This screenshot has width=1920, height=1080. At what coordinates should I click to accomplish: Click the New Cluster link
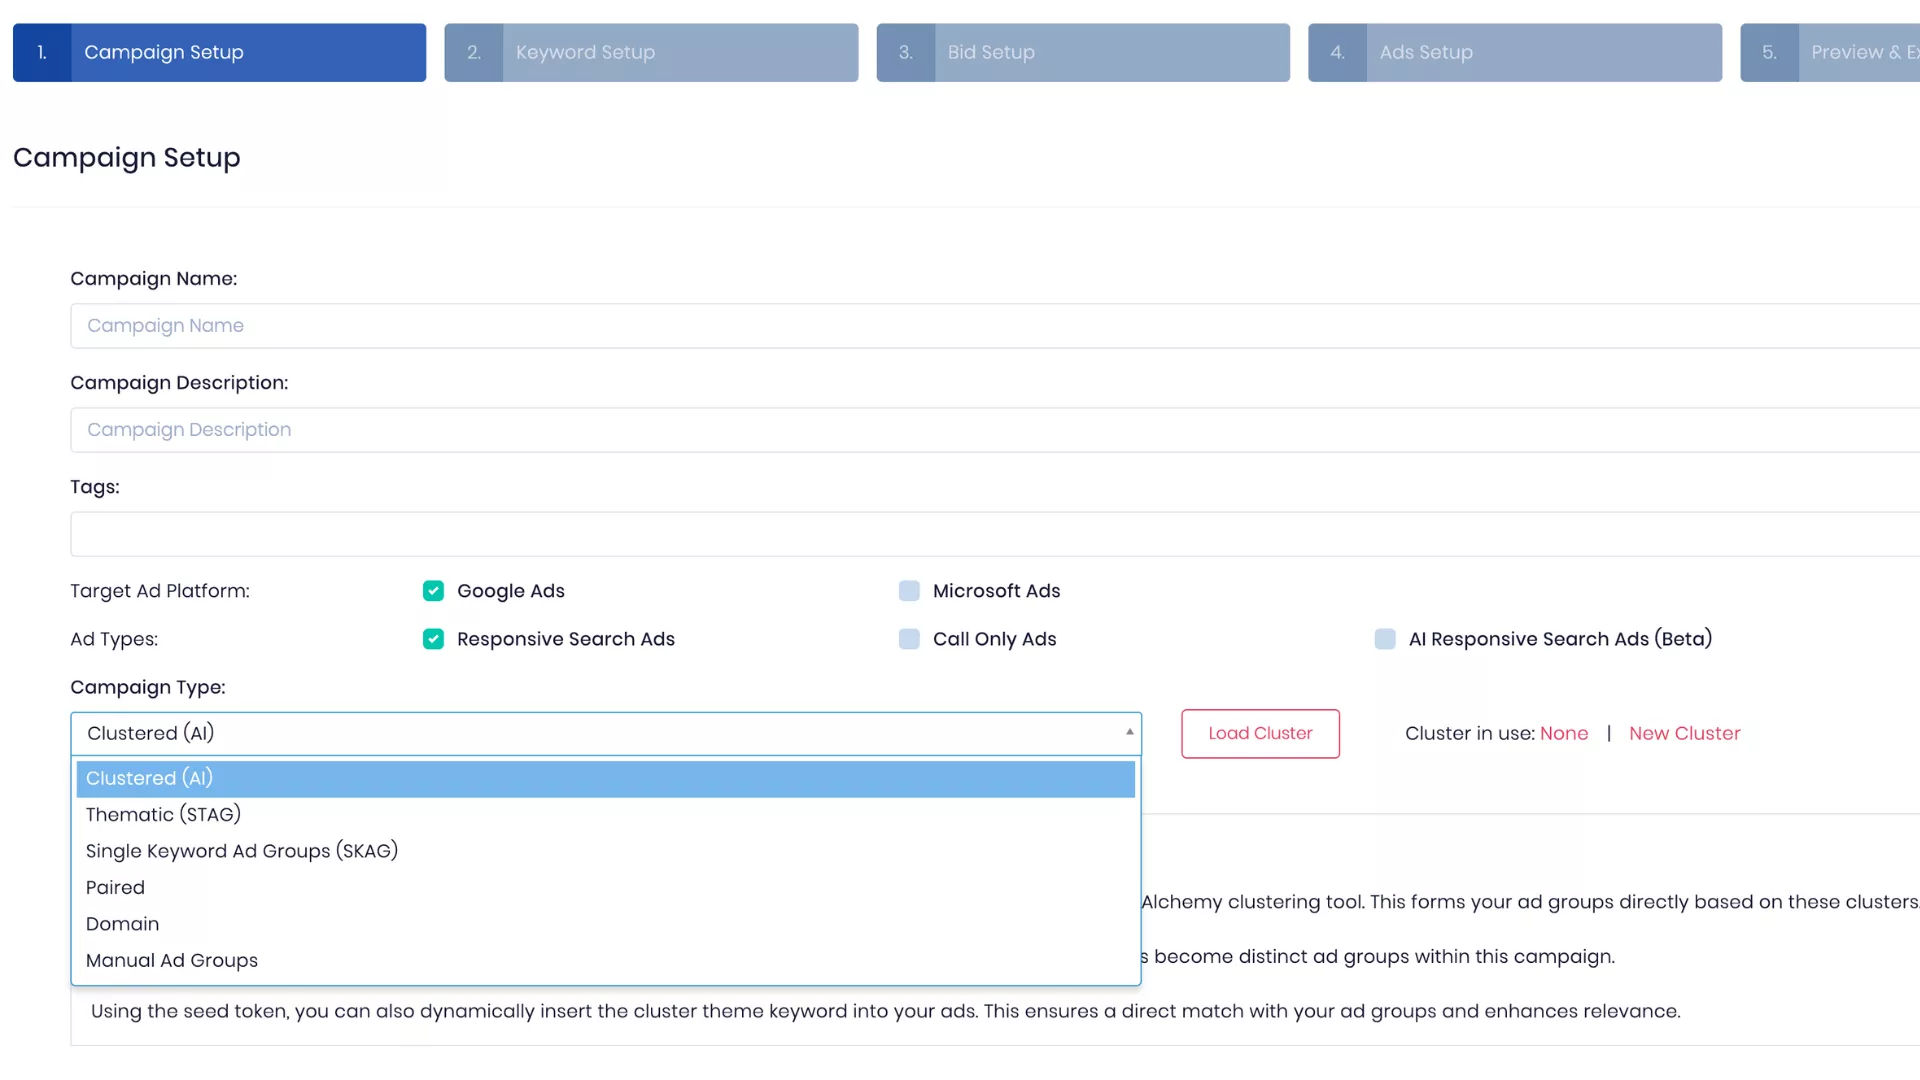(1684, 733)
